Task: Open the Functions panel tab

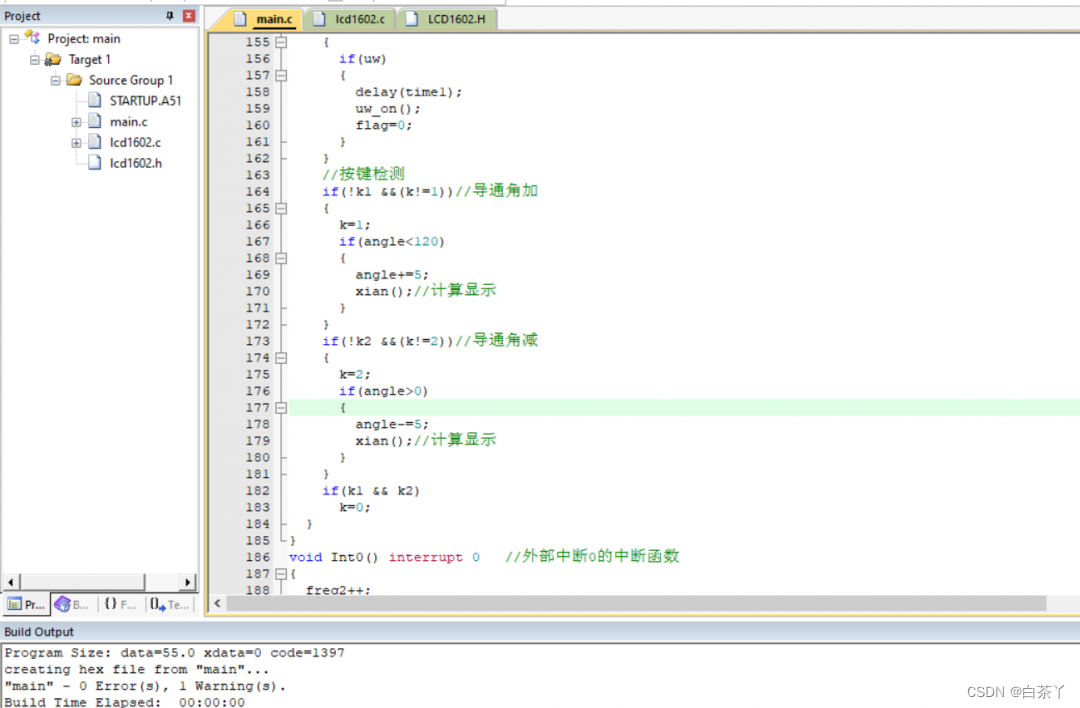Action: (x=120, y=604)
